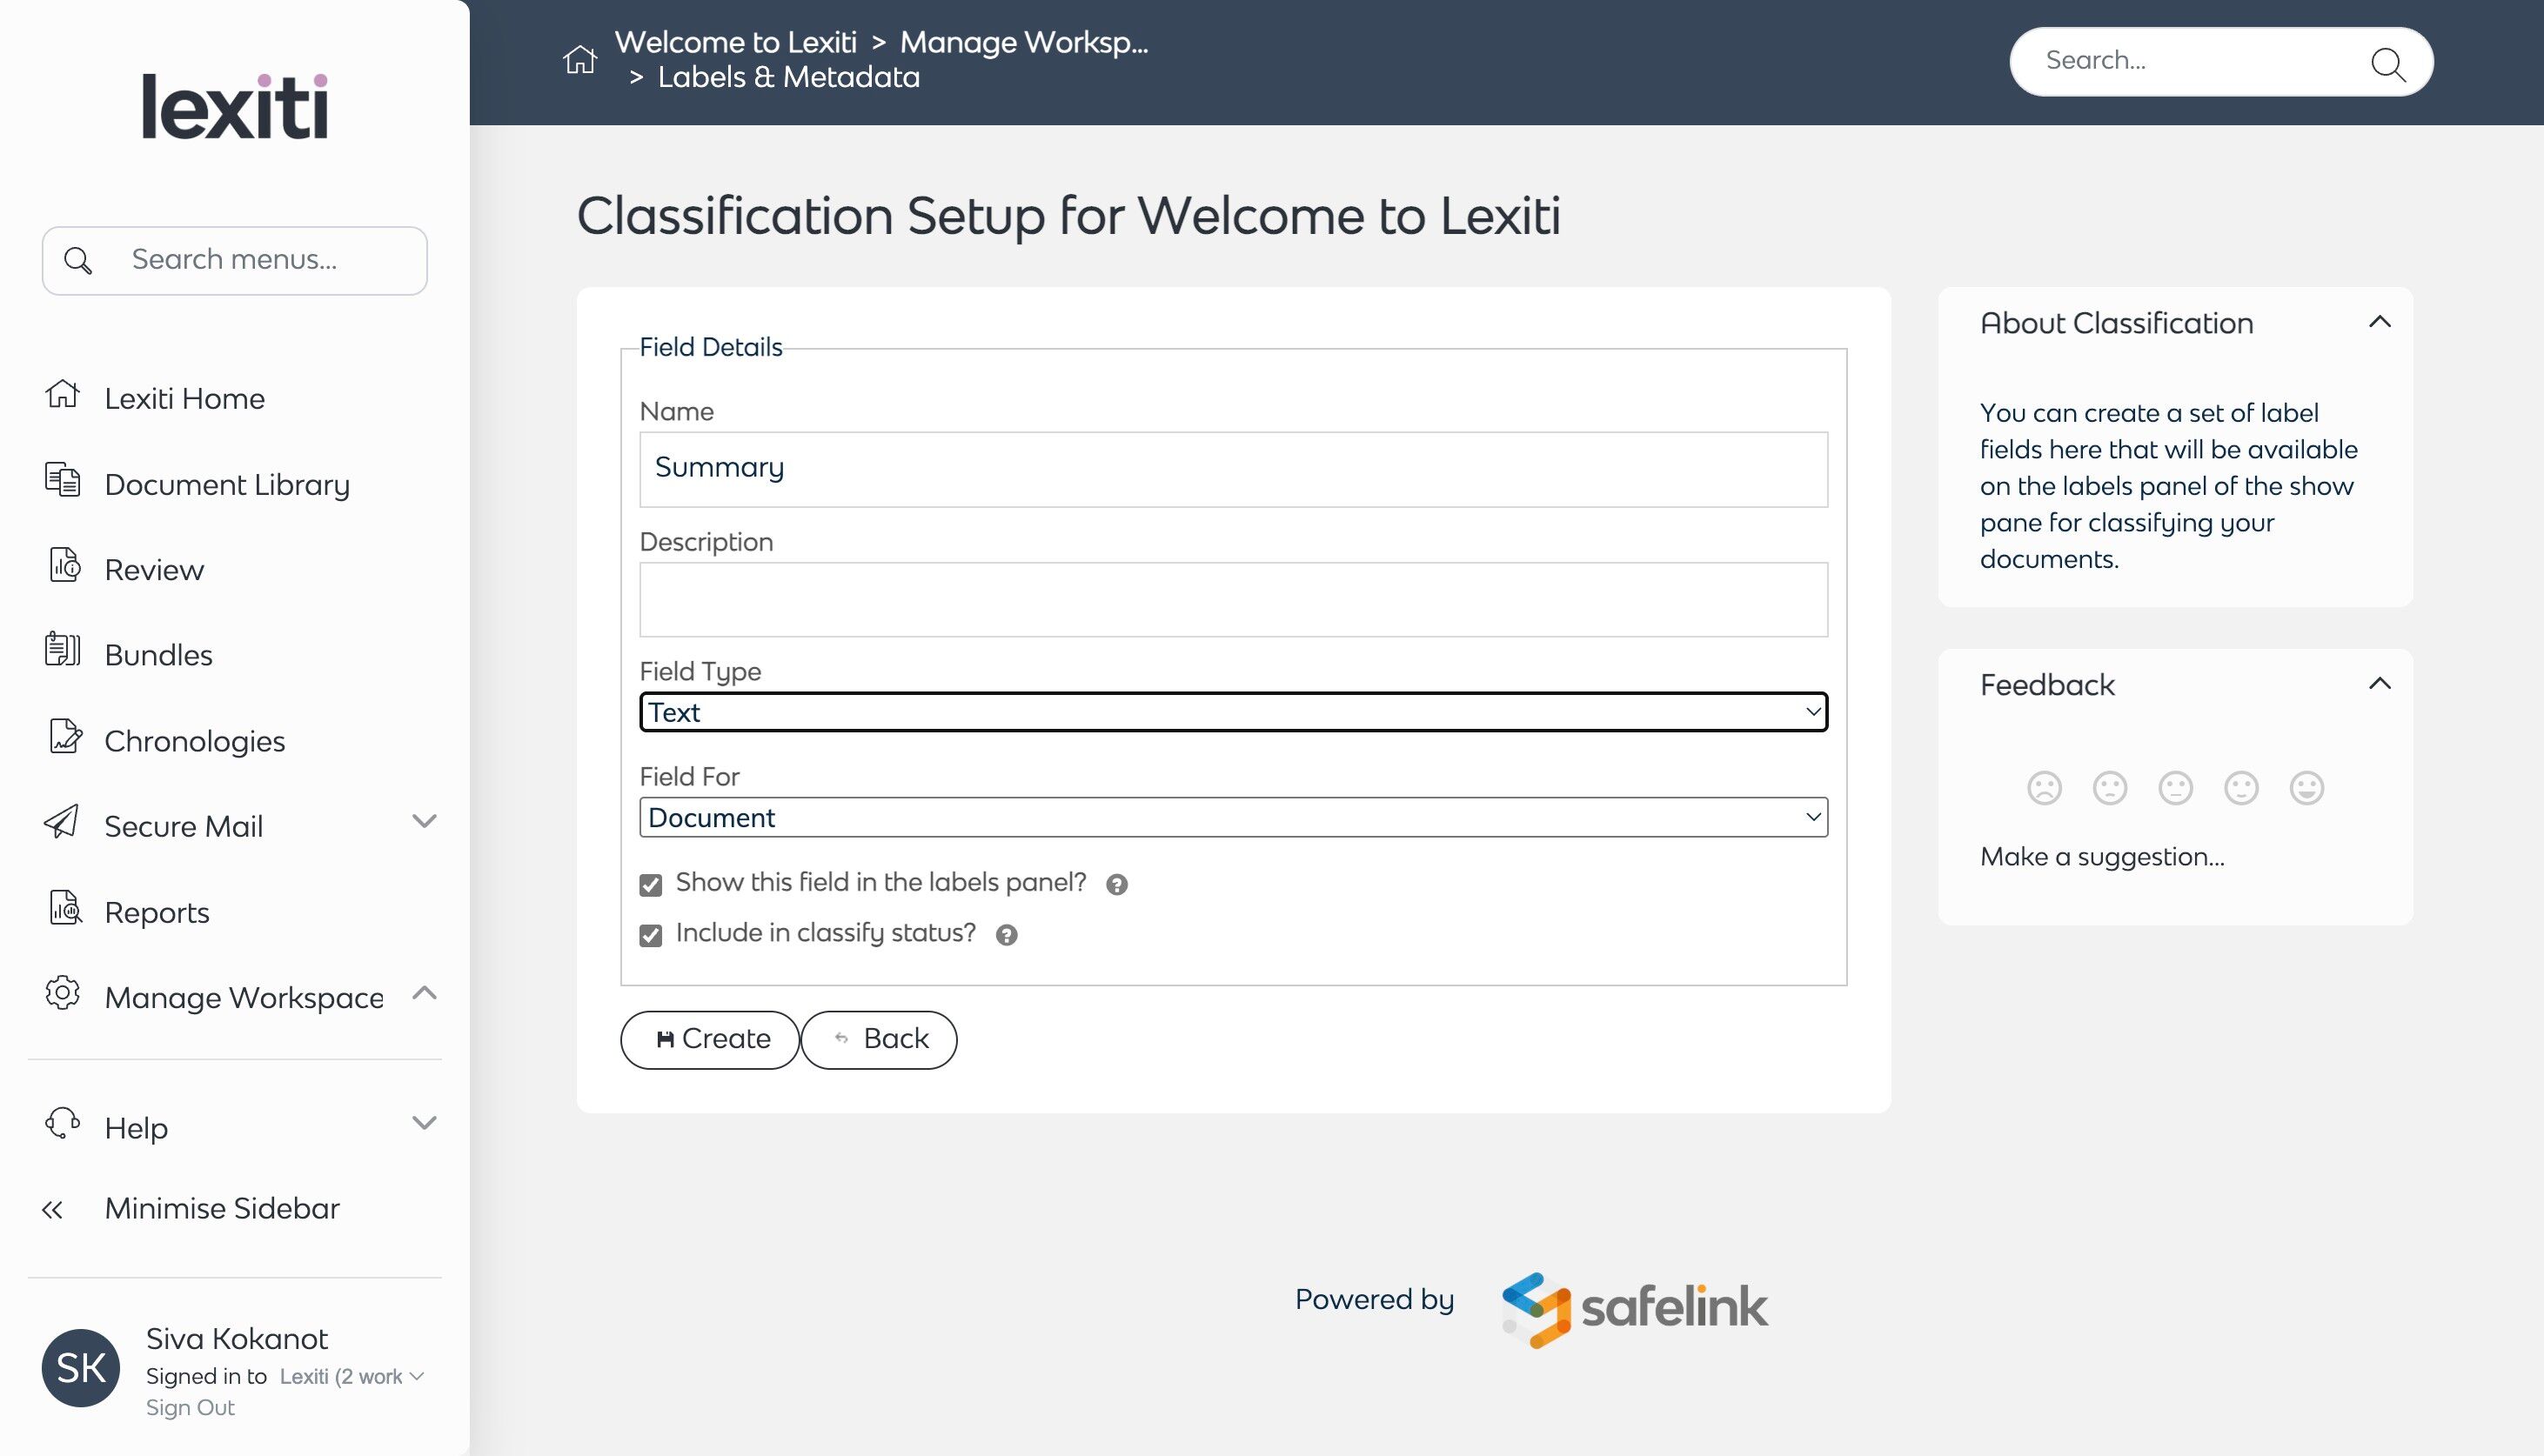This screenshot has height=1456, width=2544.
Task: Uncheck Include in classify status
Action: (651, 935)
